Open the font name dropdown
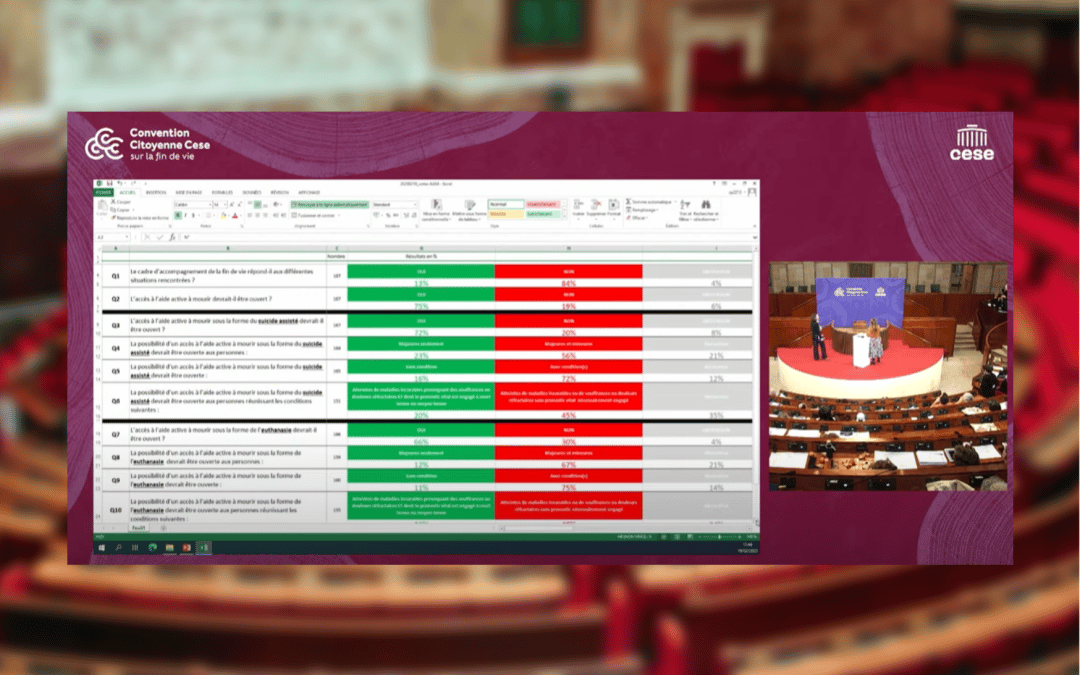 click(x=209, y=204)
